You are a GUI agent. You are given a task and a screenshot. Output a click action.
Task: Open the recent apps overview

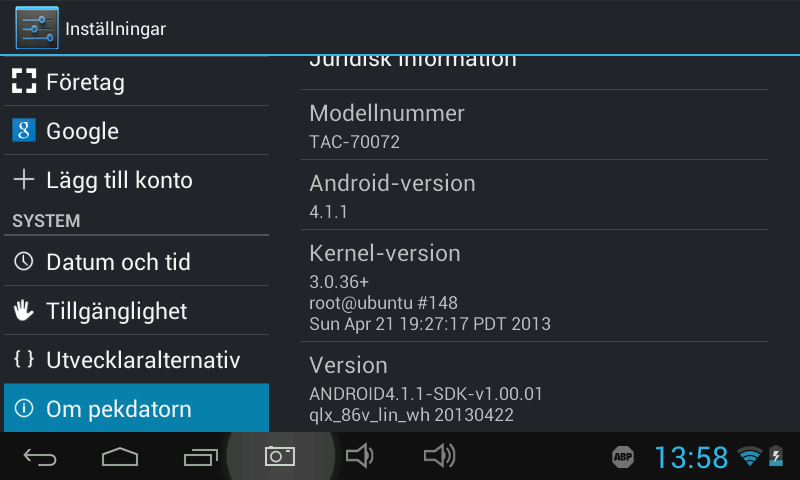201,457
